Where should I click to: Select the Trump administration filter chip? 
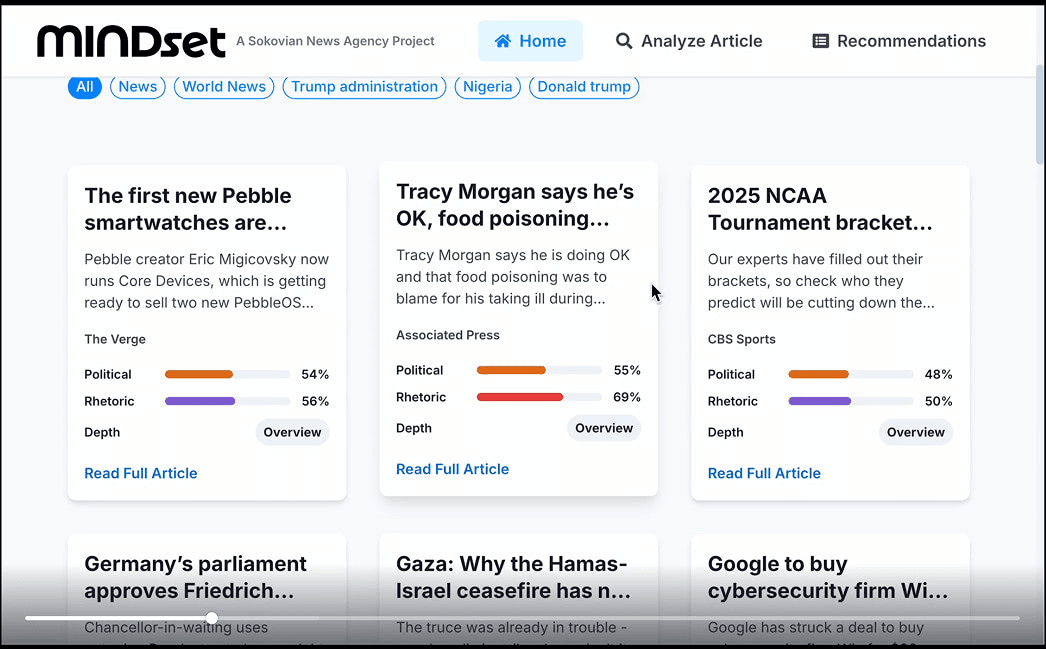click(x=363, y=87)
